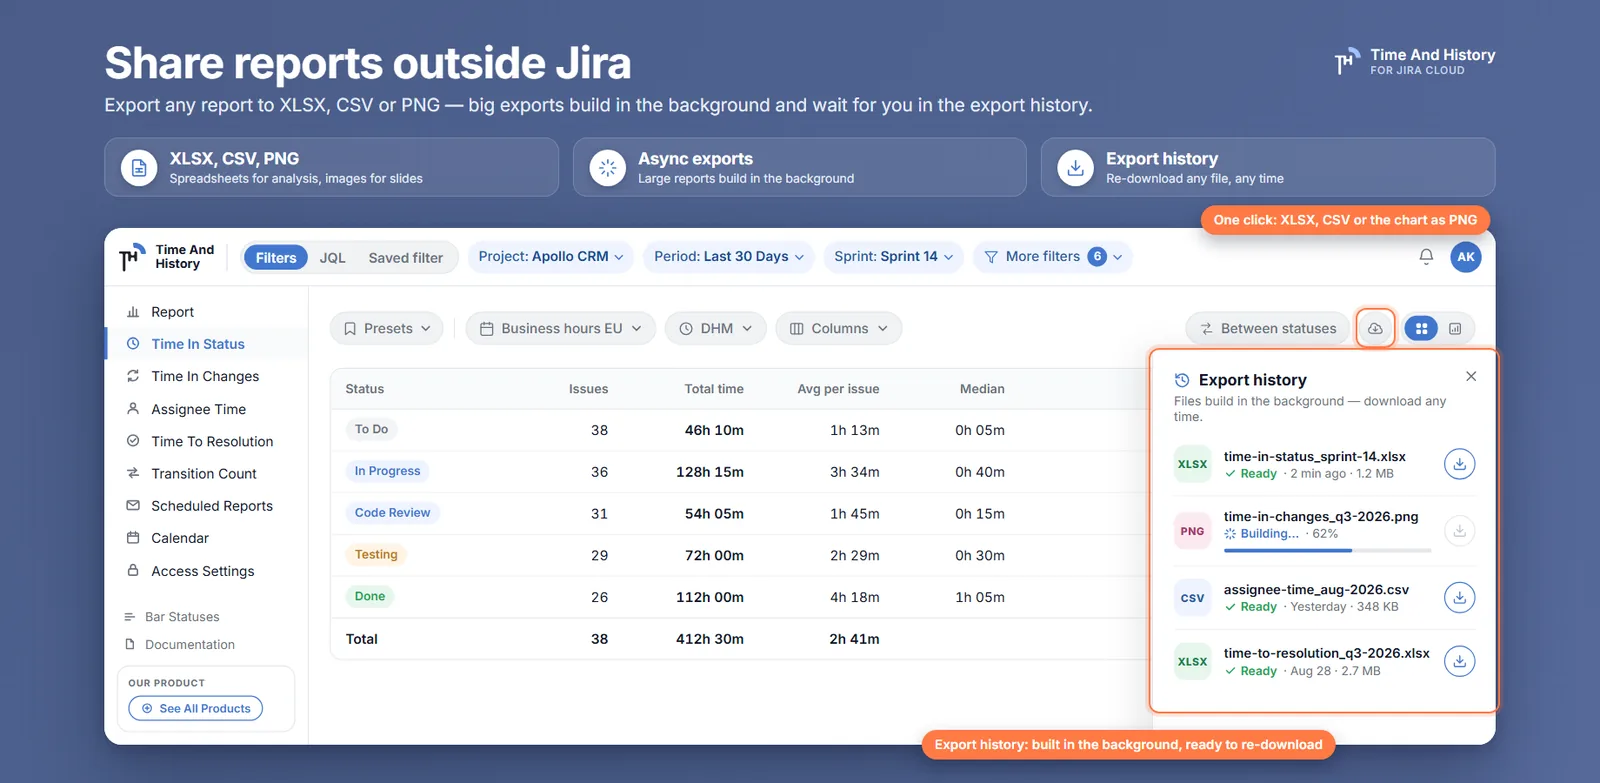Click the PNG file type badge
The height and width of the screenshot is (783, 1600).
click(1192, 531)
